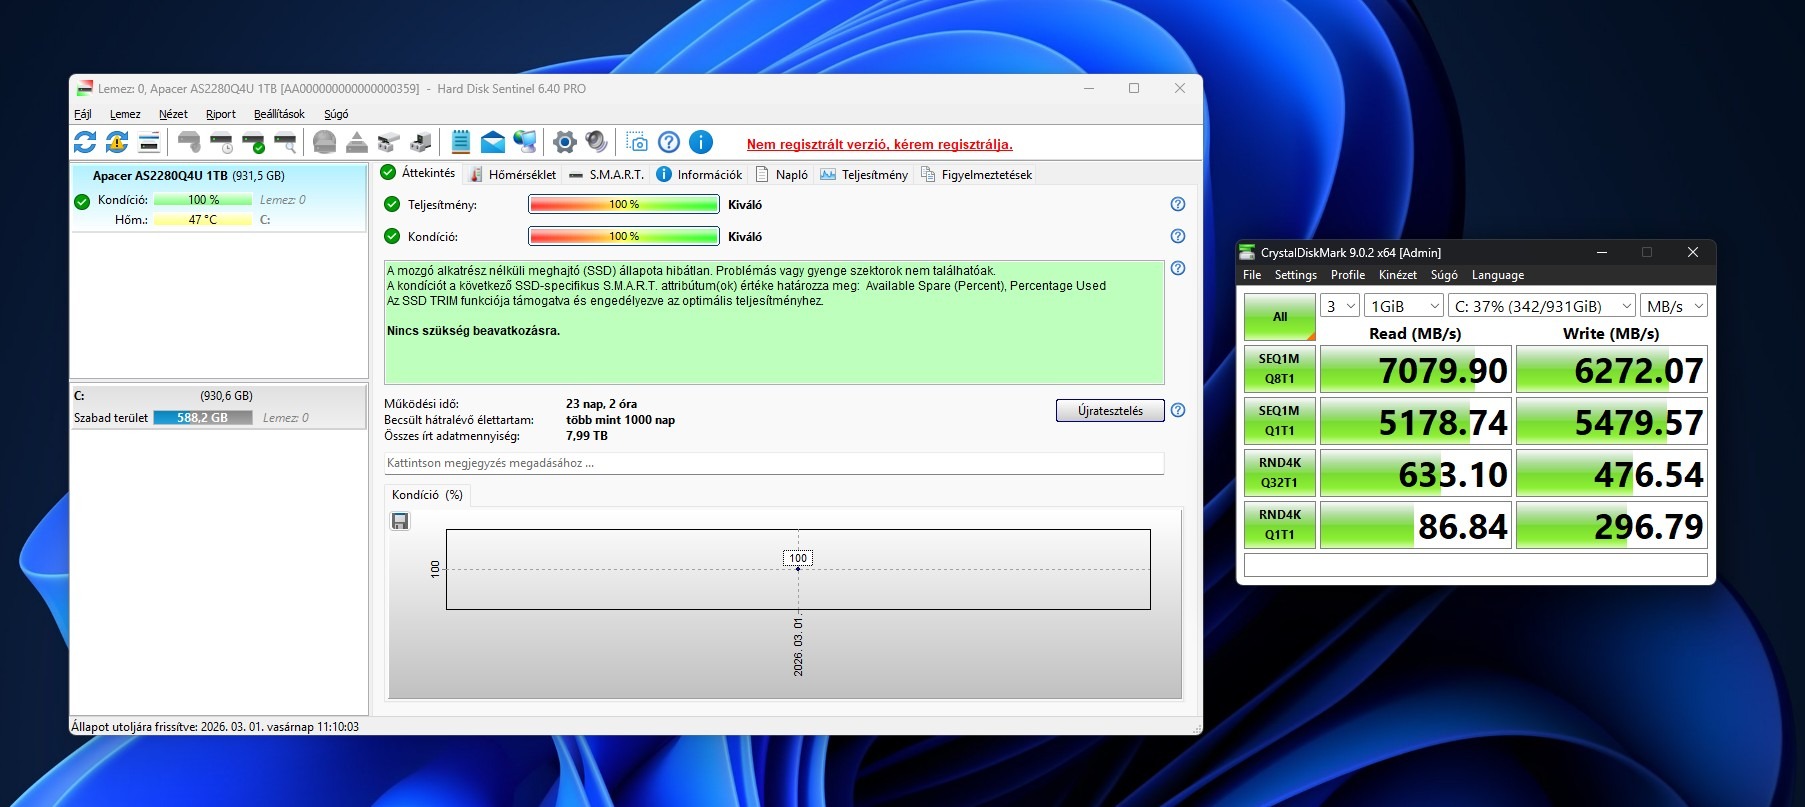Image resolution: width=1805 pixels, height=807 pixels.
Task: Click the 'Nem regisztrált verzió' registration link
Action: click(880, 144)
